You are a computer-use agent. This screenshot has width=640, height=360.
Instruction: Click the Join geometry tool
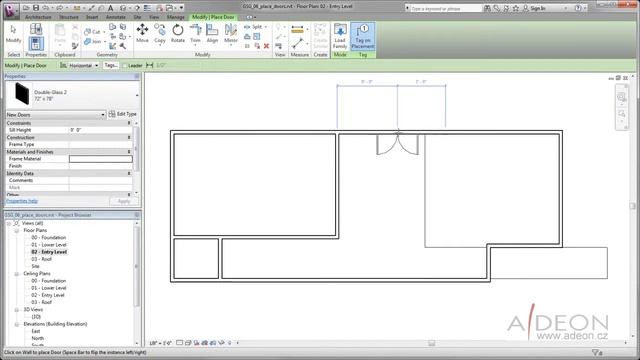click(x=93, y=41)
